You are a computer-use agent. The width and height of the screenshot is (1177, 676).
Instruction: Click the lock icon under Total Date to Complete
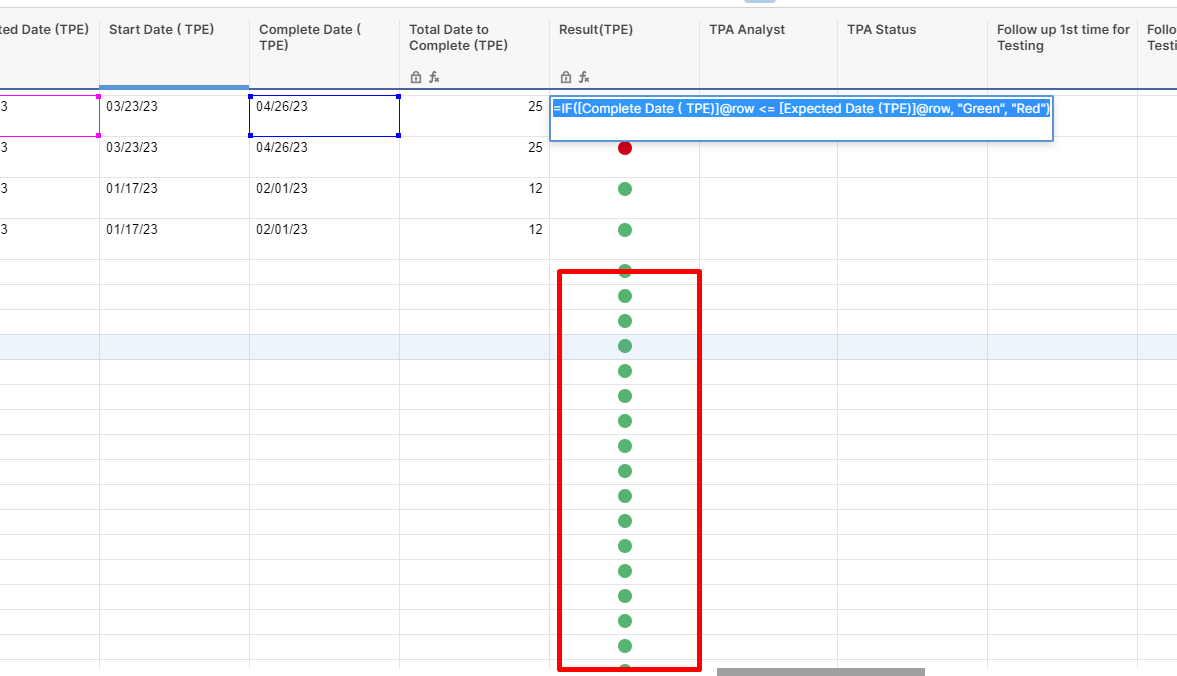pos(415,76)
